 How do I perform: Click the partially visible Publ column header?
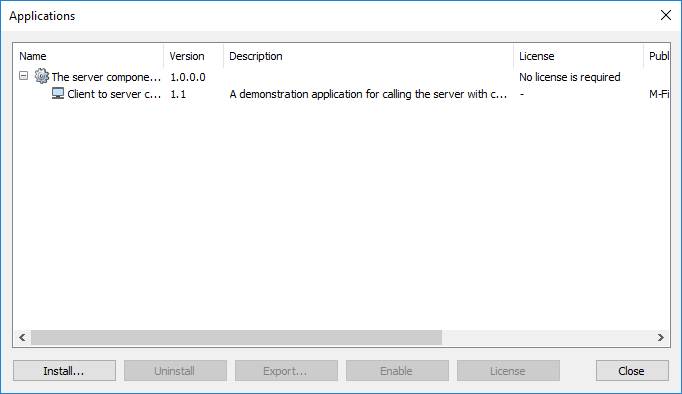click(657, 56)
